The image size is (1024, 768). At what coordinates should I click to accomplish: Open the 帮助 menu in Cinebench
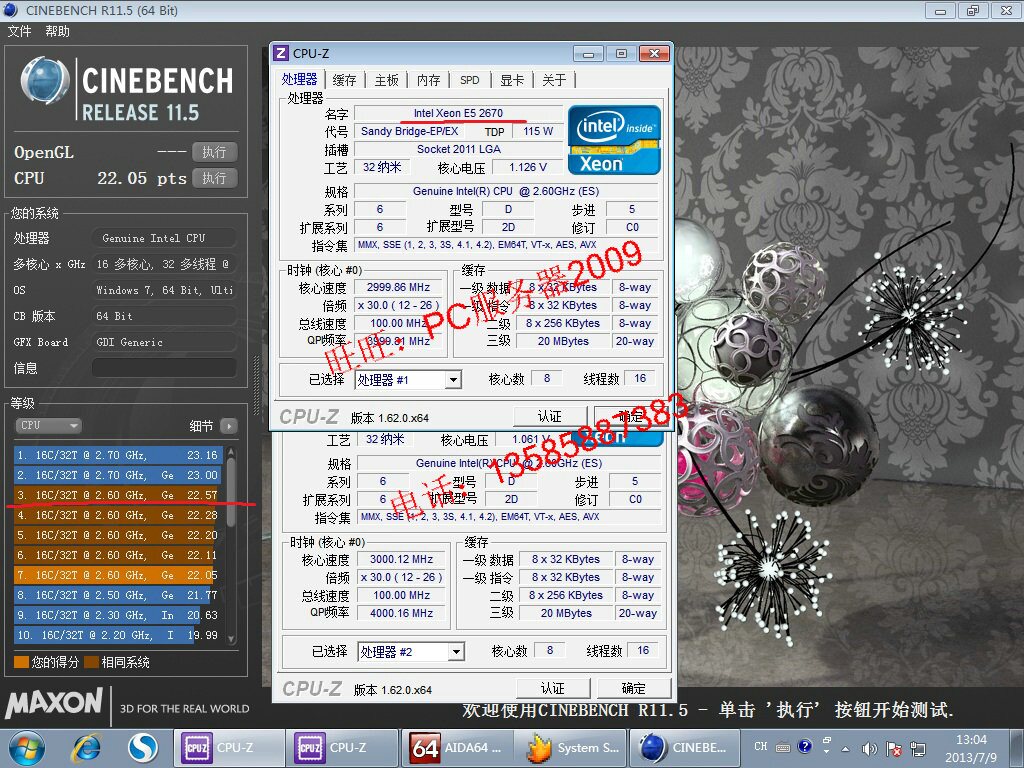pos(57,31)
